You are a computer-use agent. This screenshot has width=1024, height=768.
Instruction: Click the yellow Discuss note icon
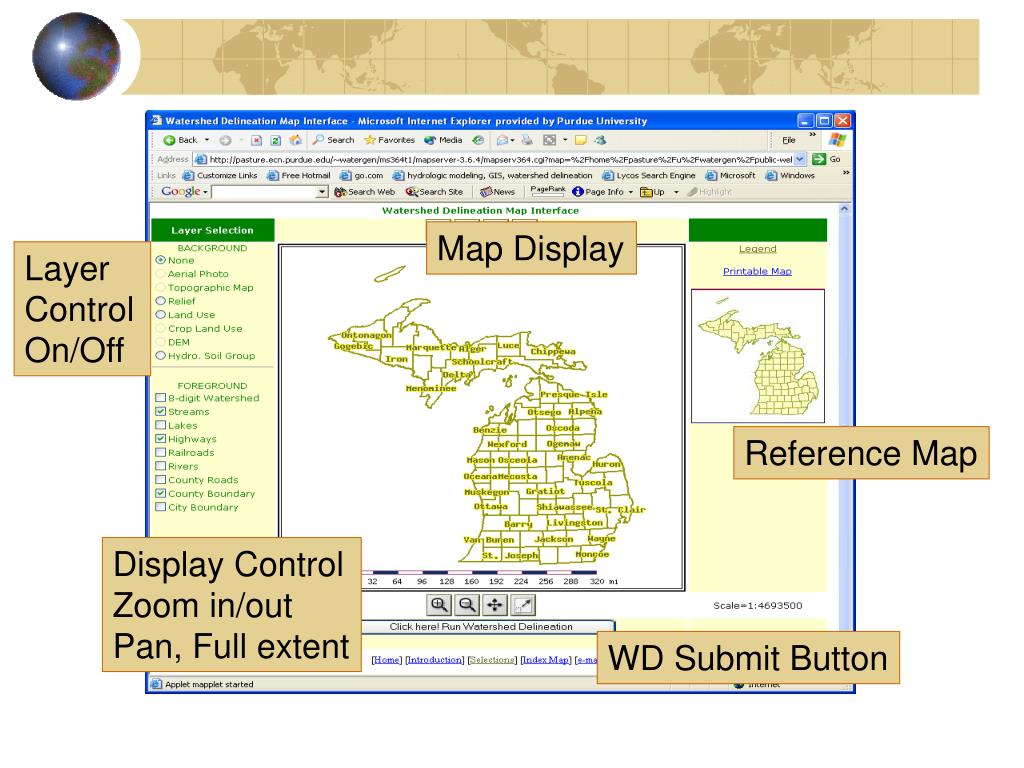pos(581,140)
